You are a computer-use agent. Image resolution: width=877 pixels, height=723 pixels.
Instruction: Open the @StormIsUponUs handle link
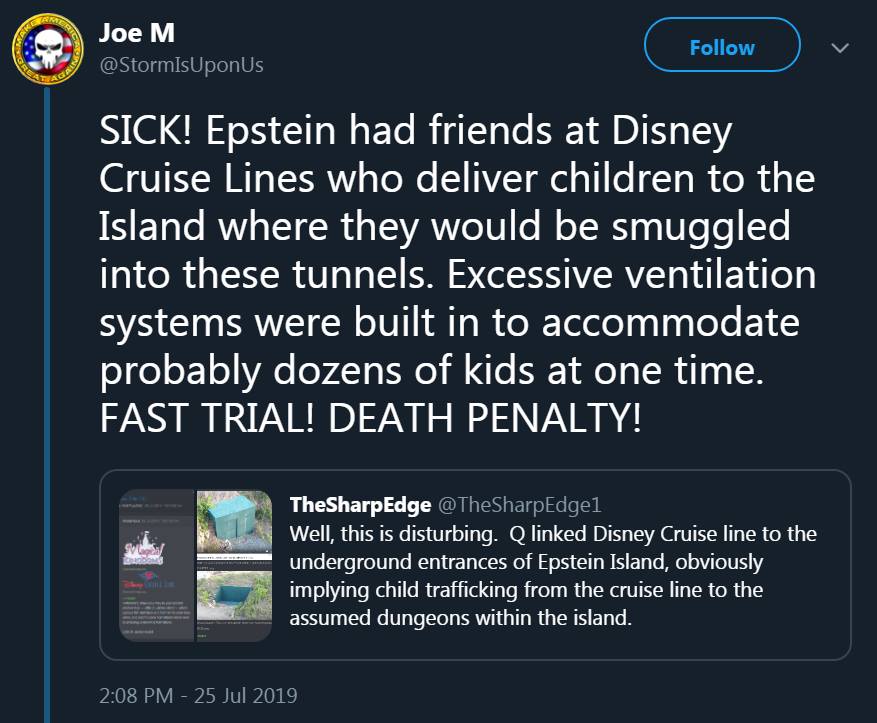pos(181,65)
